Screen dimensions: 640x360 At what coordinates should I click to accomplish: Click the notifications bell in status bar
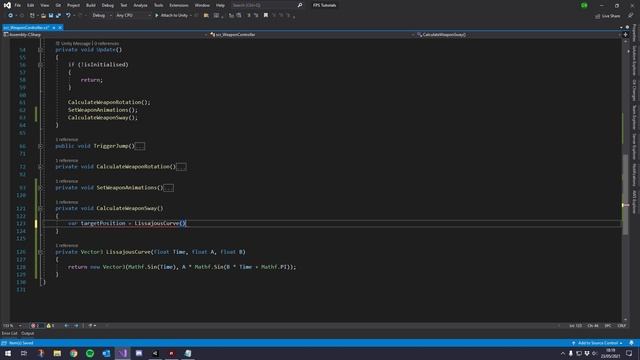coord(631,343)
